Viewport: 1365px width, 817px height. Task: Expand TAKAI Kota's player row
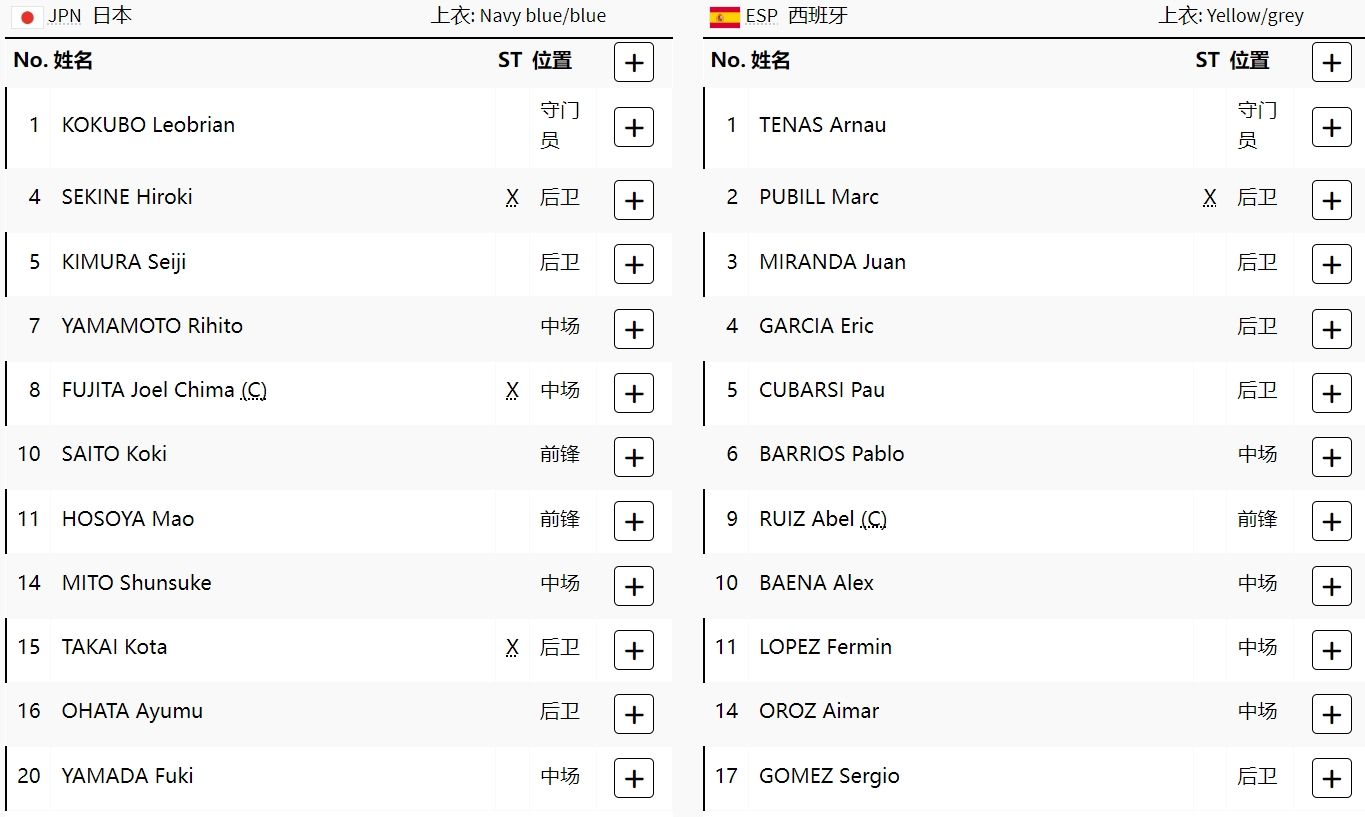633,650
